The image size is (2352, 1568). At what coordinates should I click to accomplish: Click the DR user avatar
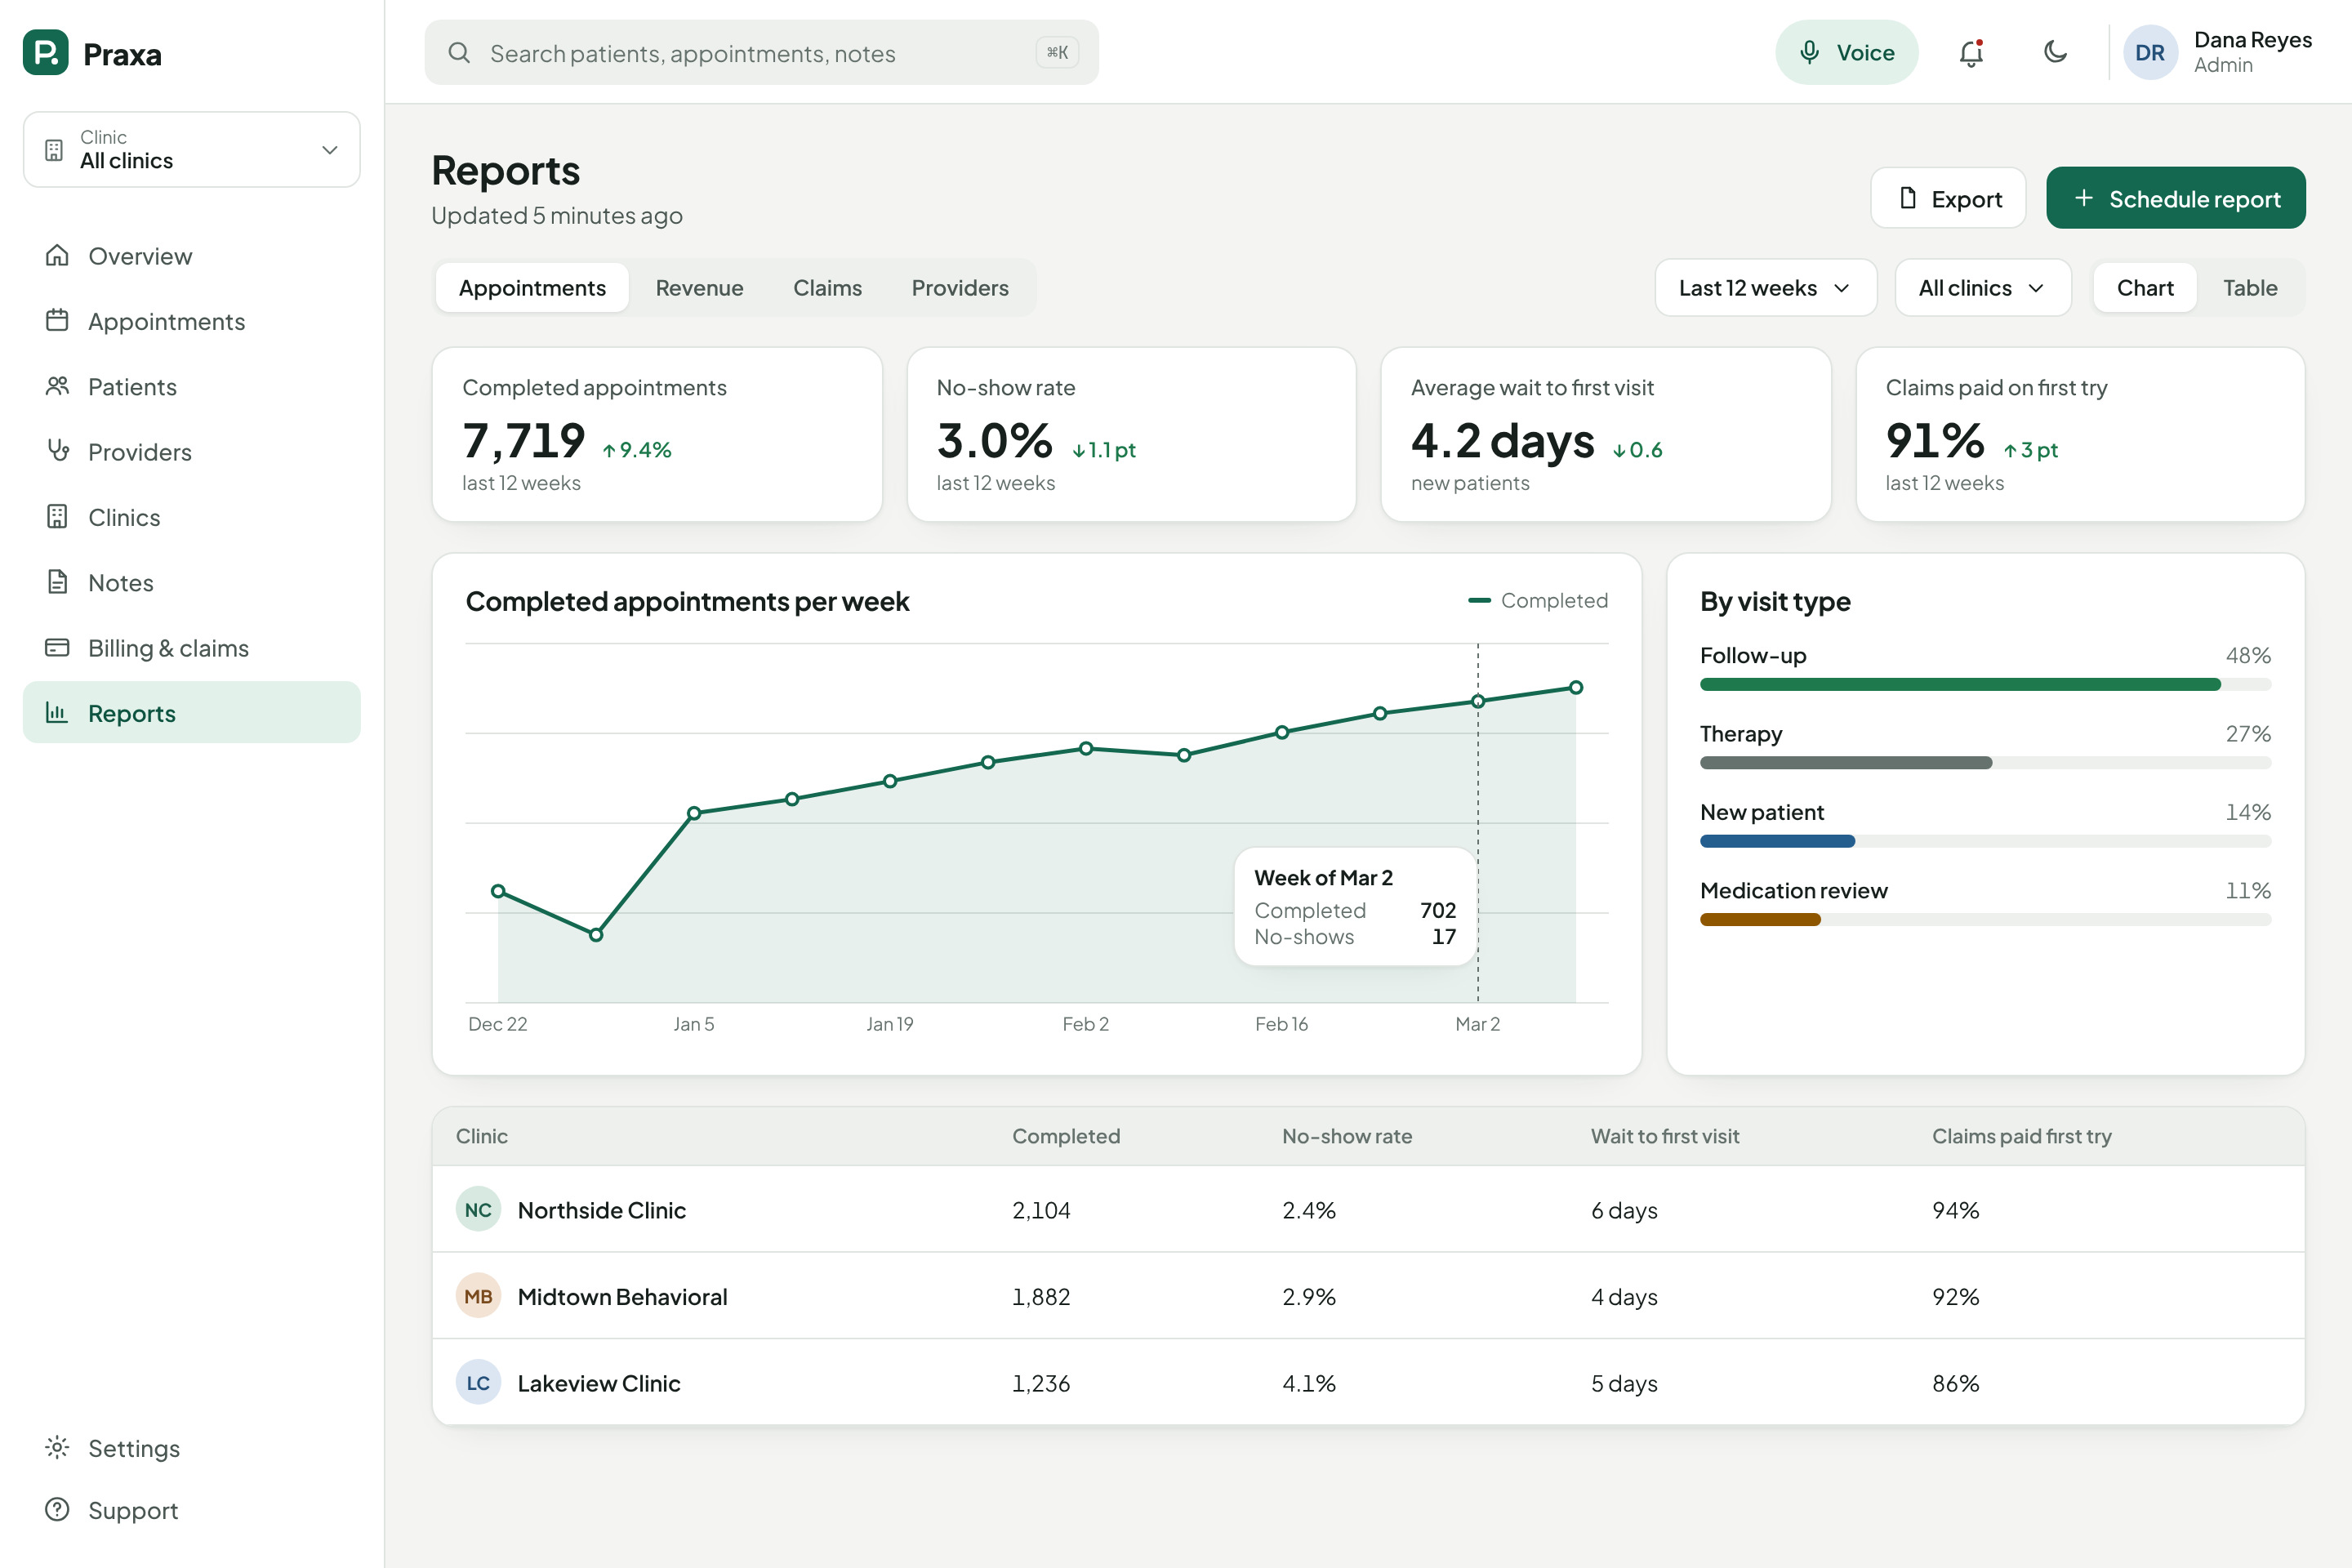2150,52
